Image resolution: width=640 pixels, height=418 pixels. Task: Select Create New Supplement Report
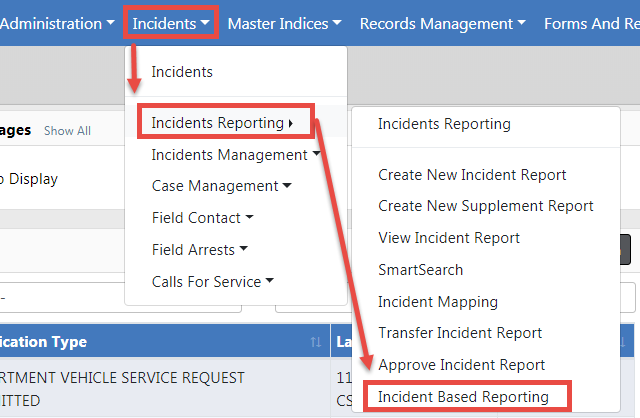pyautogui.click(x=485, y=206)
